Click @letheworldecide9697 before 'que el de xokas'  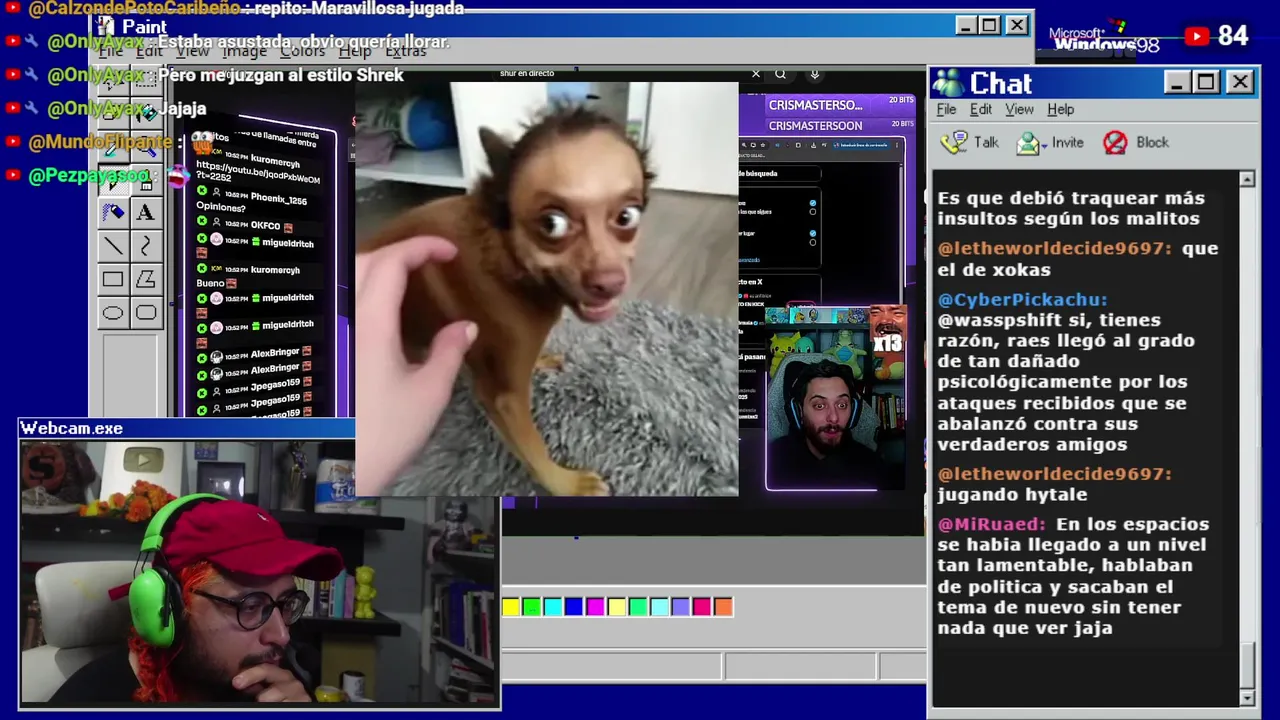[1054, 249]
